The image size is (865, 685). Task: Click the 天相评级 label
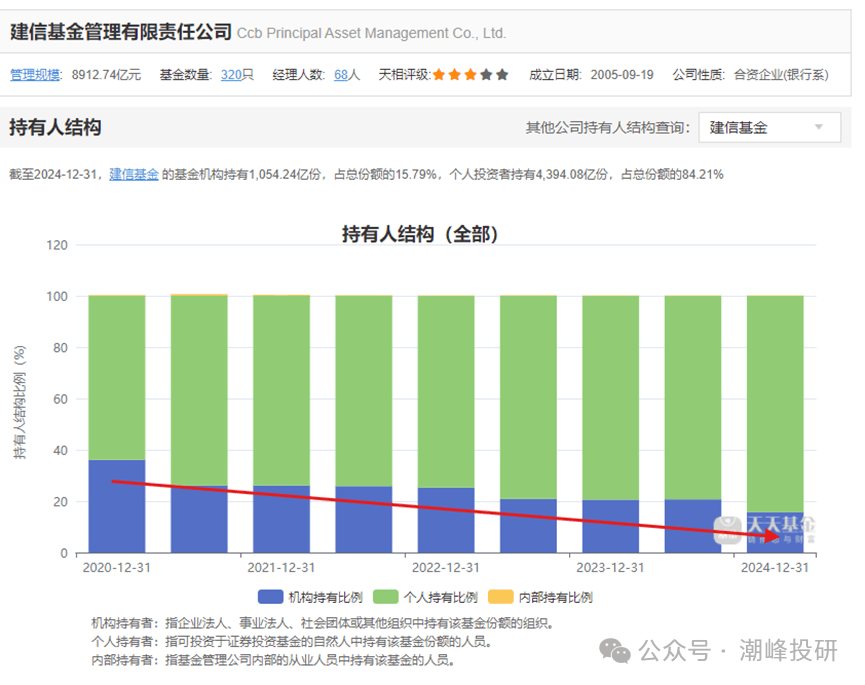tap(404, 74)
